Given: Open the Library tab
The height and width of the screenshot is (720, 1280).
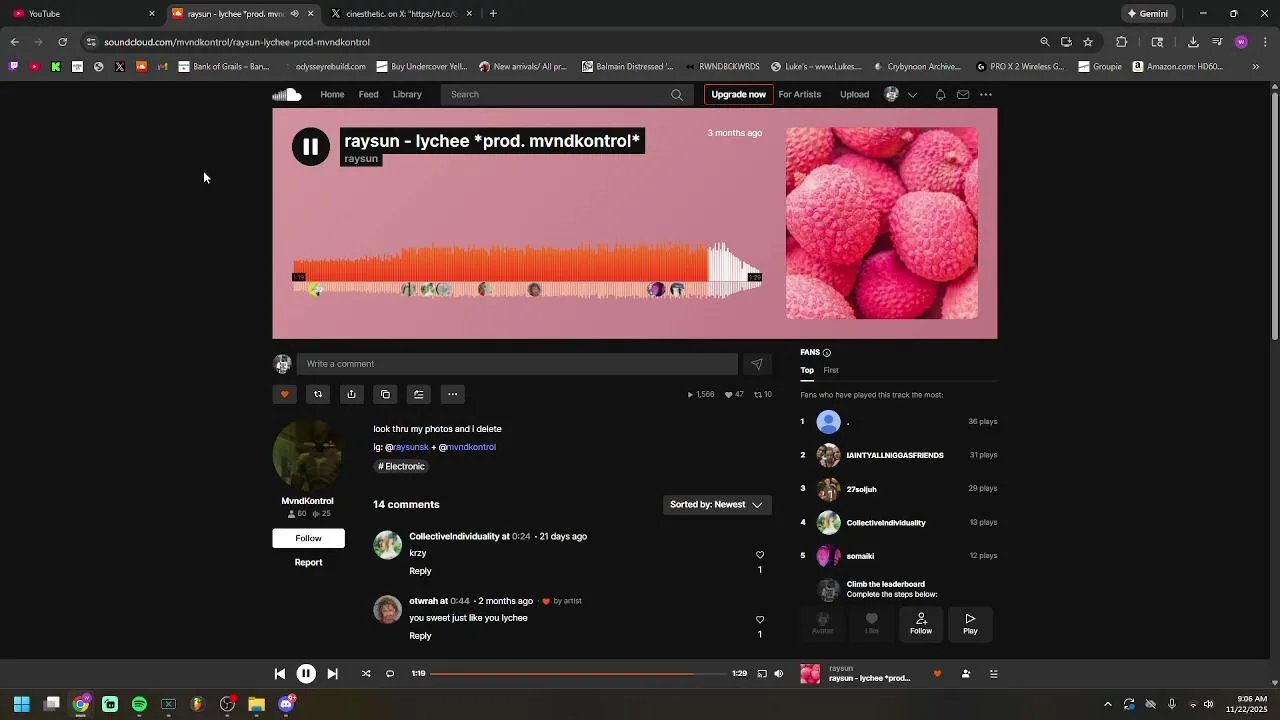Looking at the screenshot, I should [407, 95].
